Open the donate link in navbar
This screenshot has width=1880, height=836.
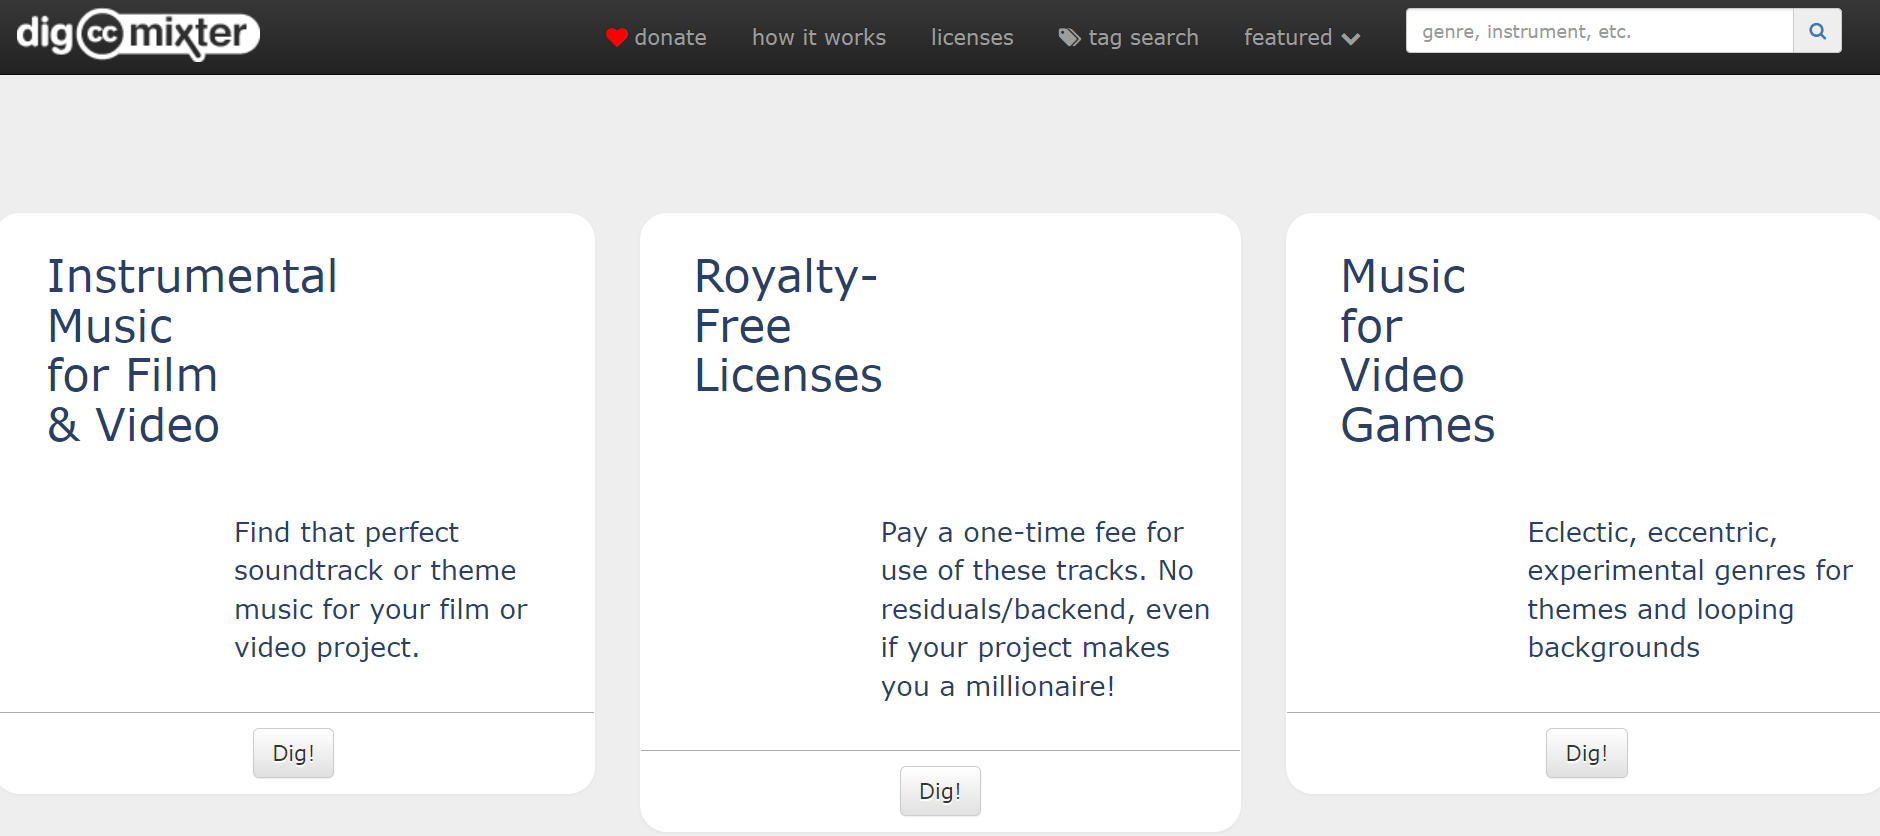click(656, 38)
